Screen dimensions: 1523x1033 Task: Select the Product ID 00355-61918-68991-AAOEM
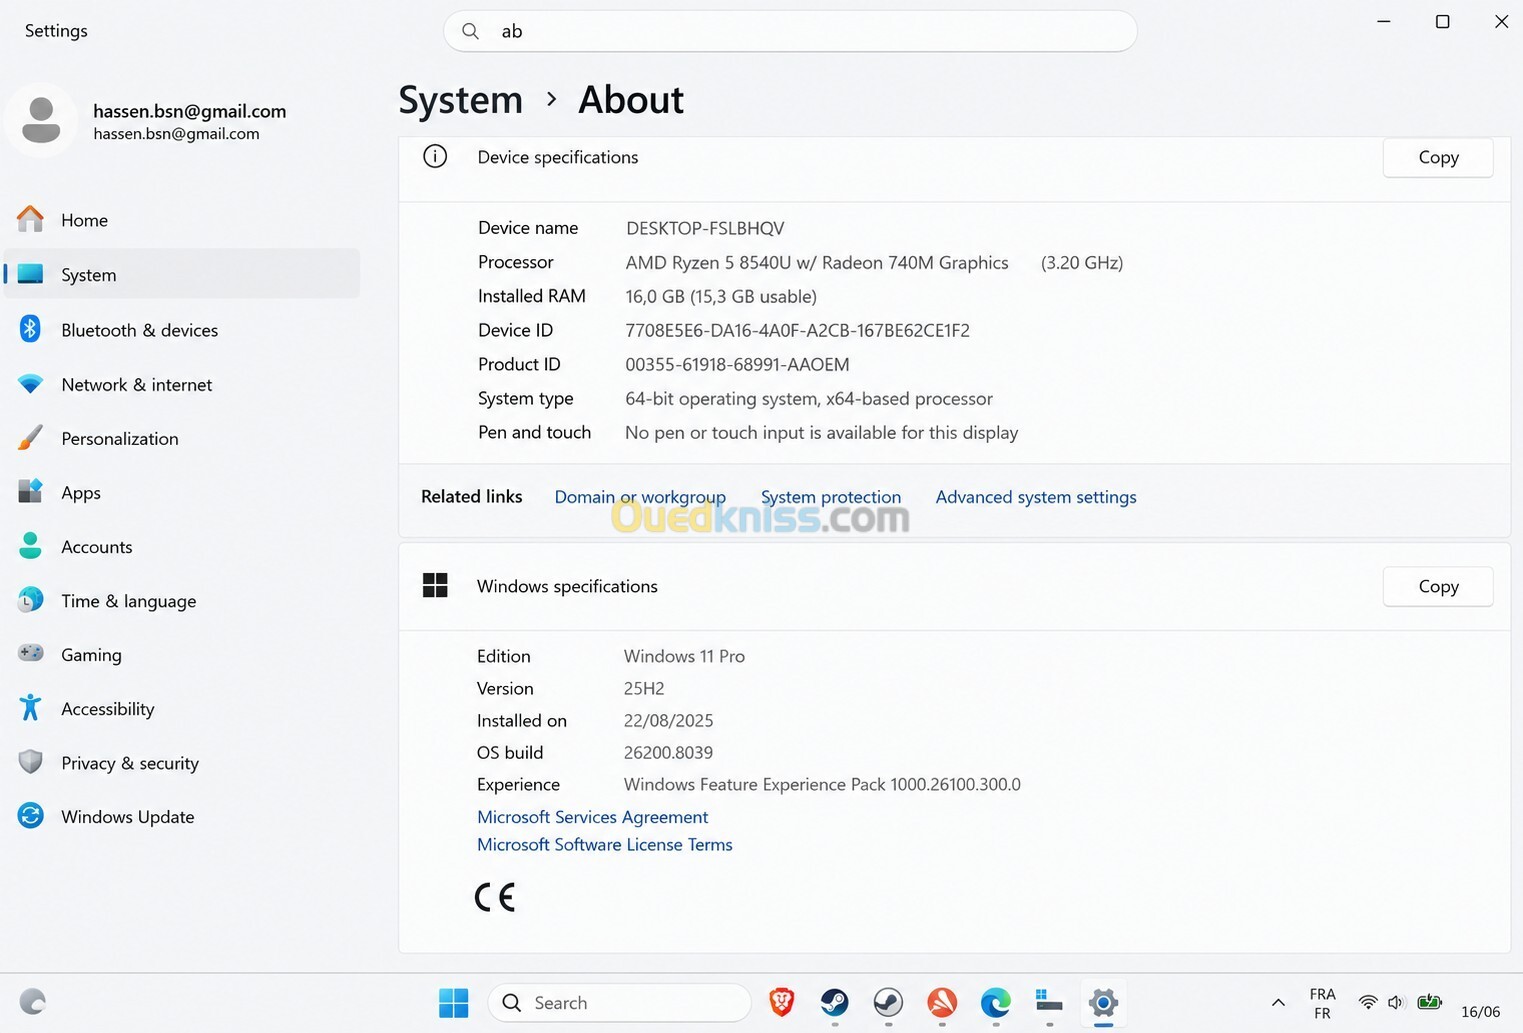(x=737, y=364)
